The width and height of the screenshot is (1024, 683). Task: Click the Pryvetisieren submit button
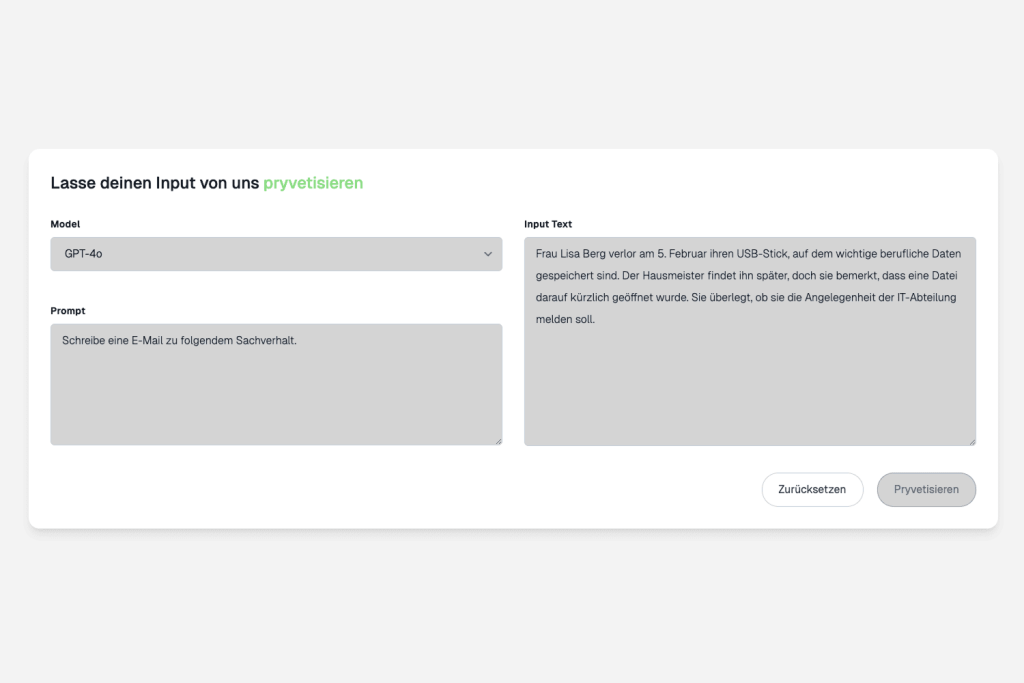(x=926, y=489)
